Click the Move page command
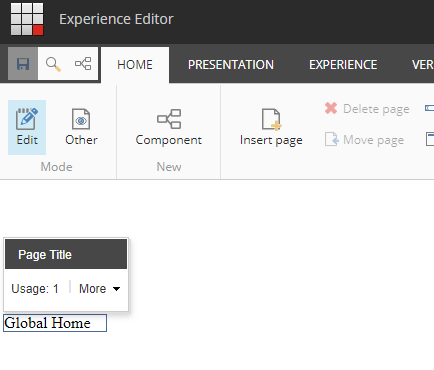The image size is (434, 370). tap(364, 140)
